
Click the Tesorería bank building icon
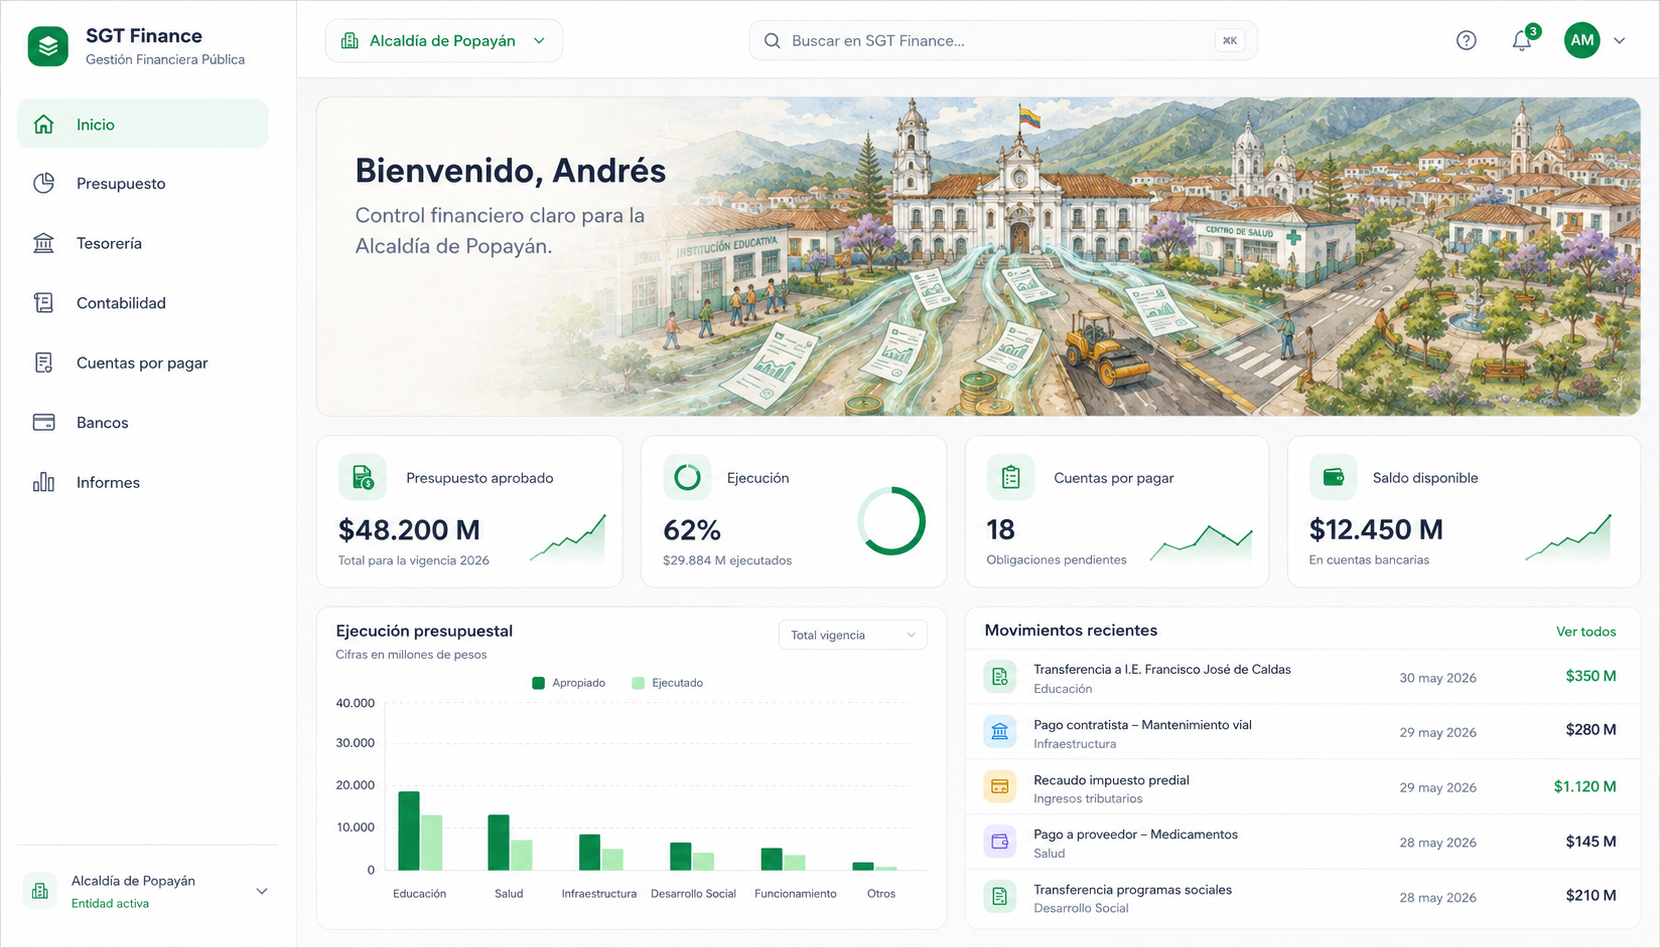(x=43, y=243)
